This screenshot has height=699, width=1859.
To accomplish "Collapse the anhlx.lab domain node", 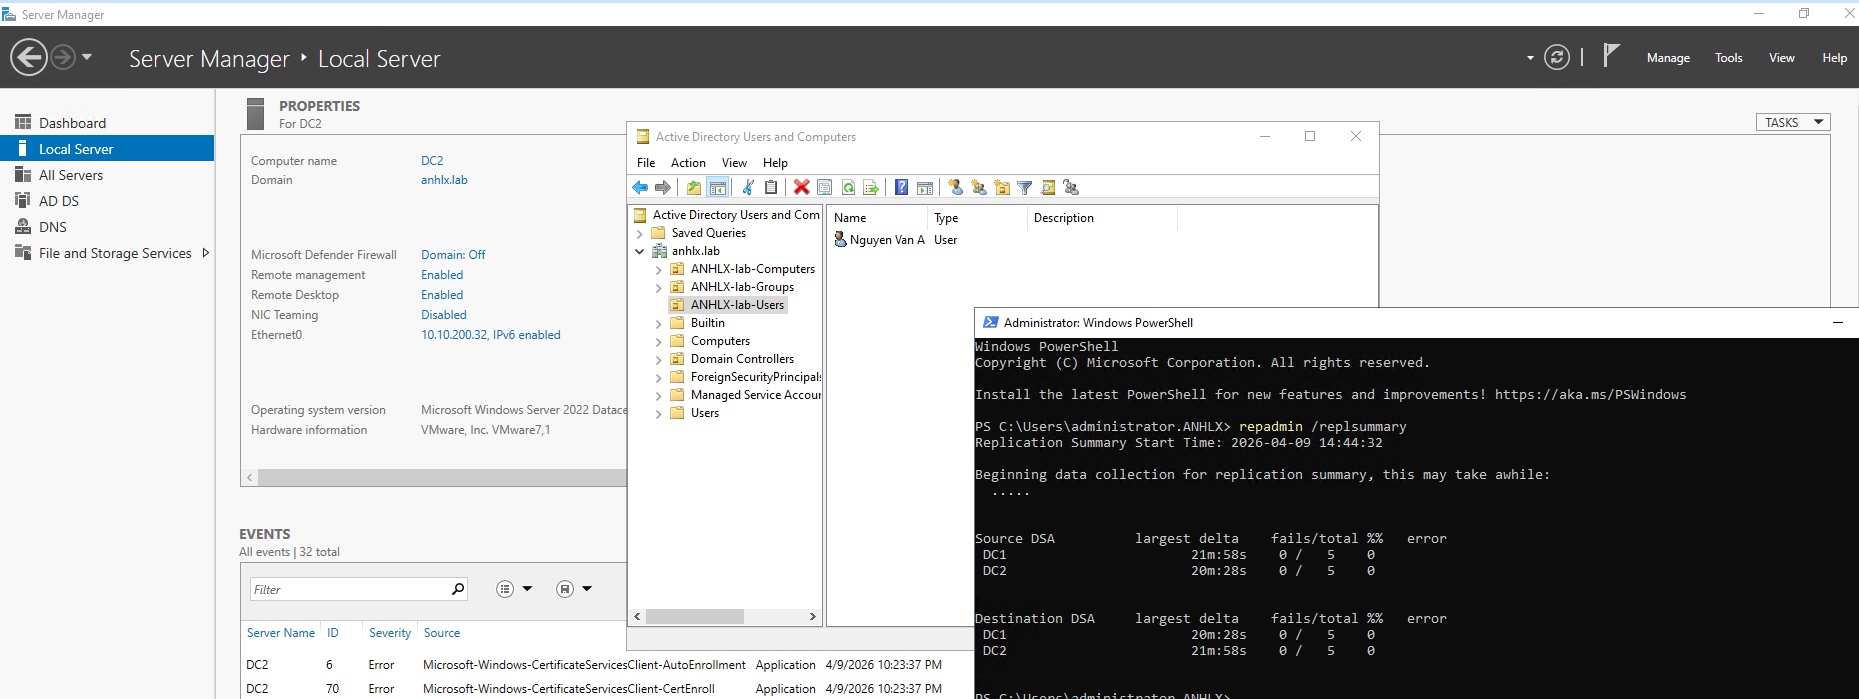I will point(640,251).
